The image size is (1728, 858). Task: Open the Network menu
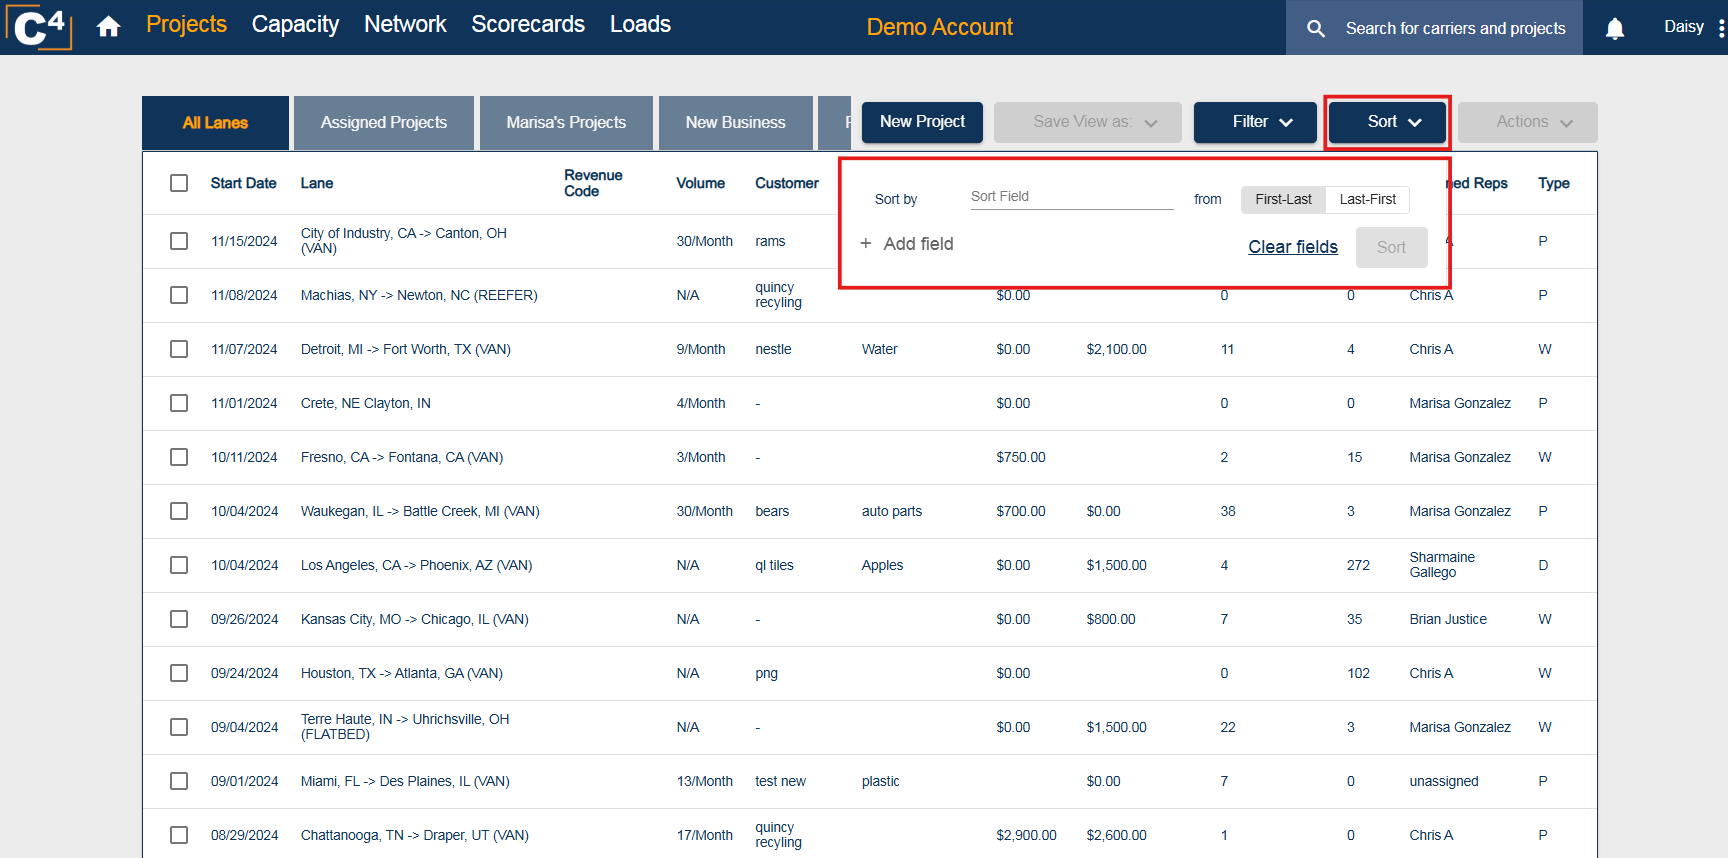coord(405,24)
